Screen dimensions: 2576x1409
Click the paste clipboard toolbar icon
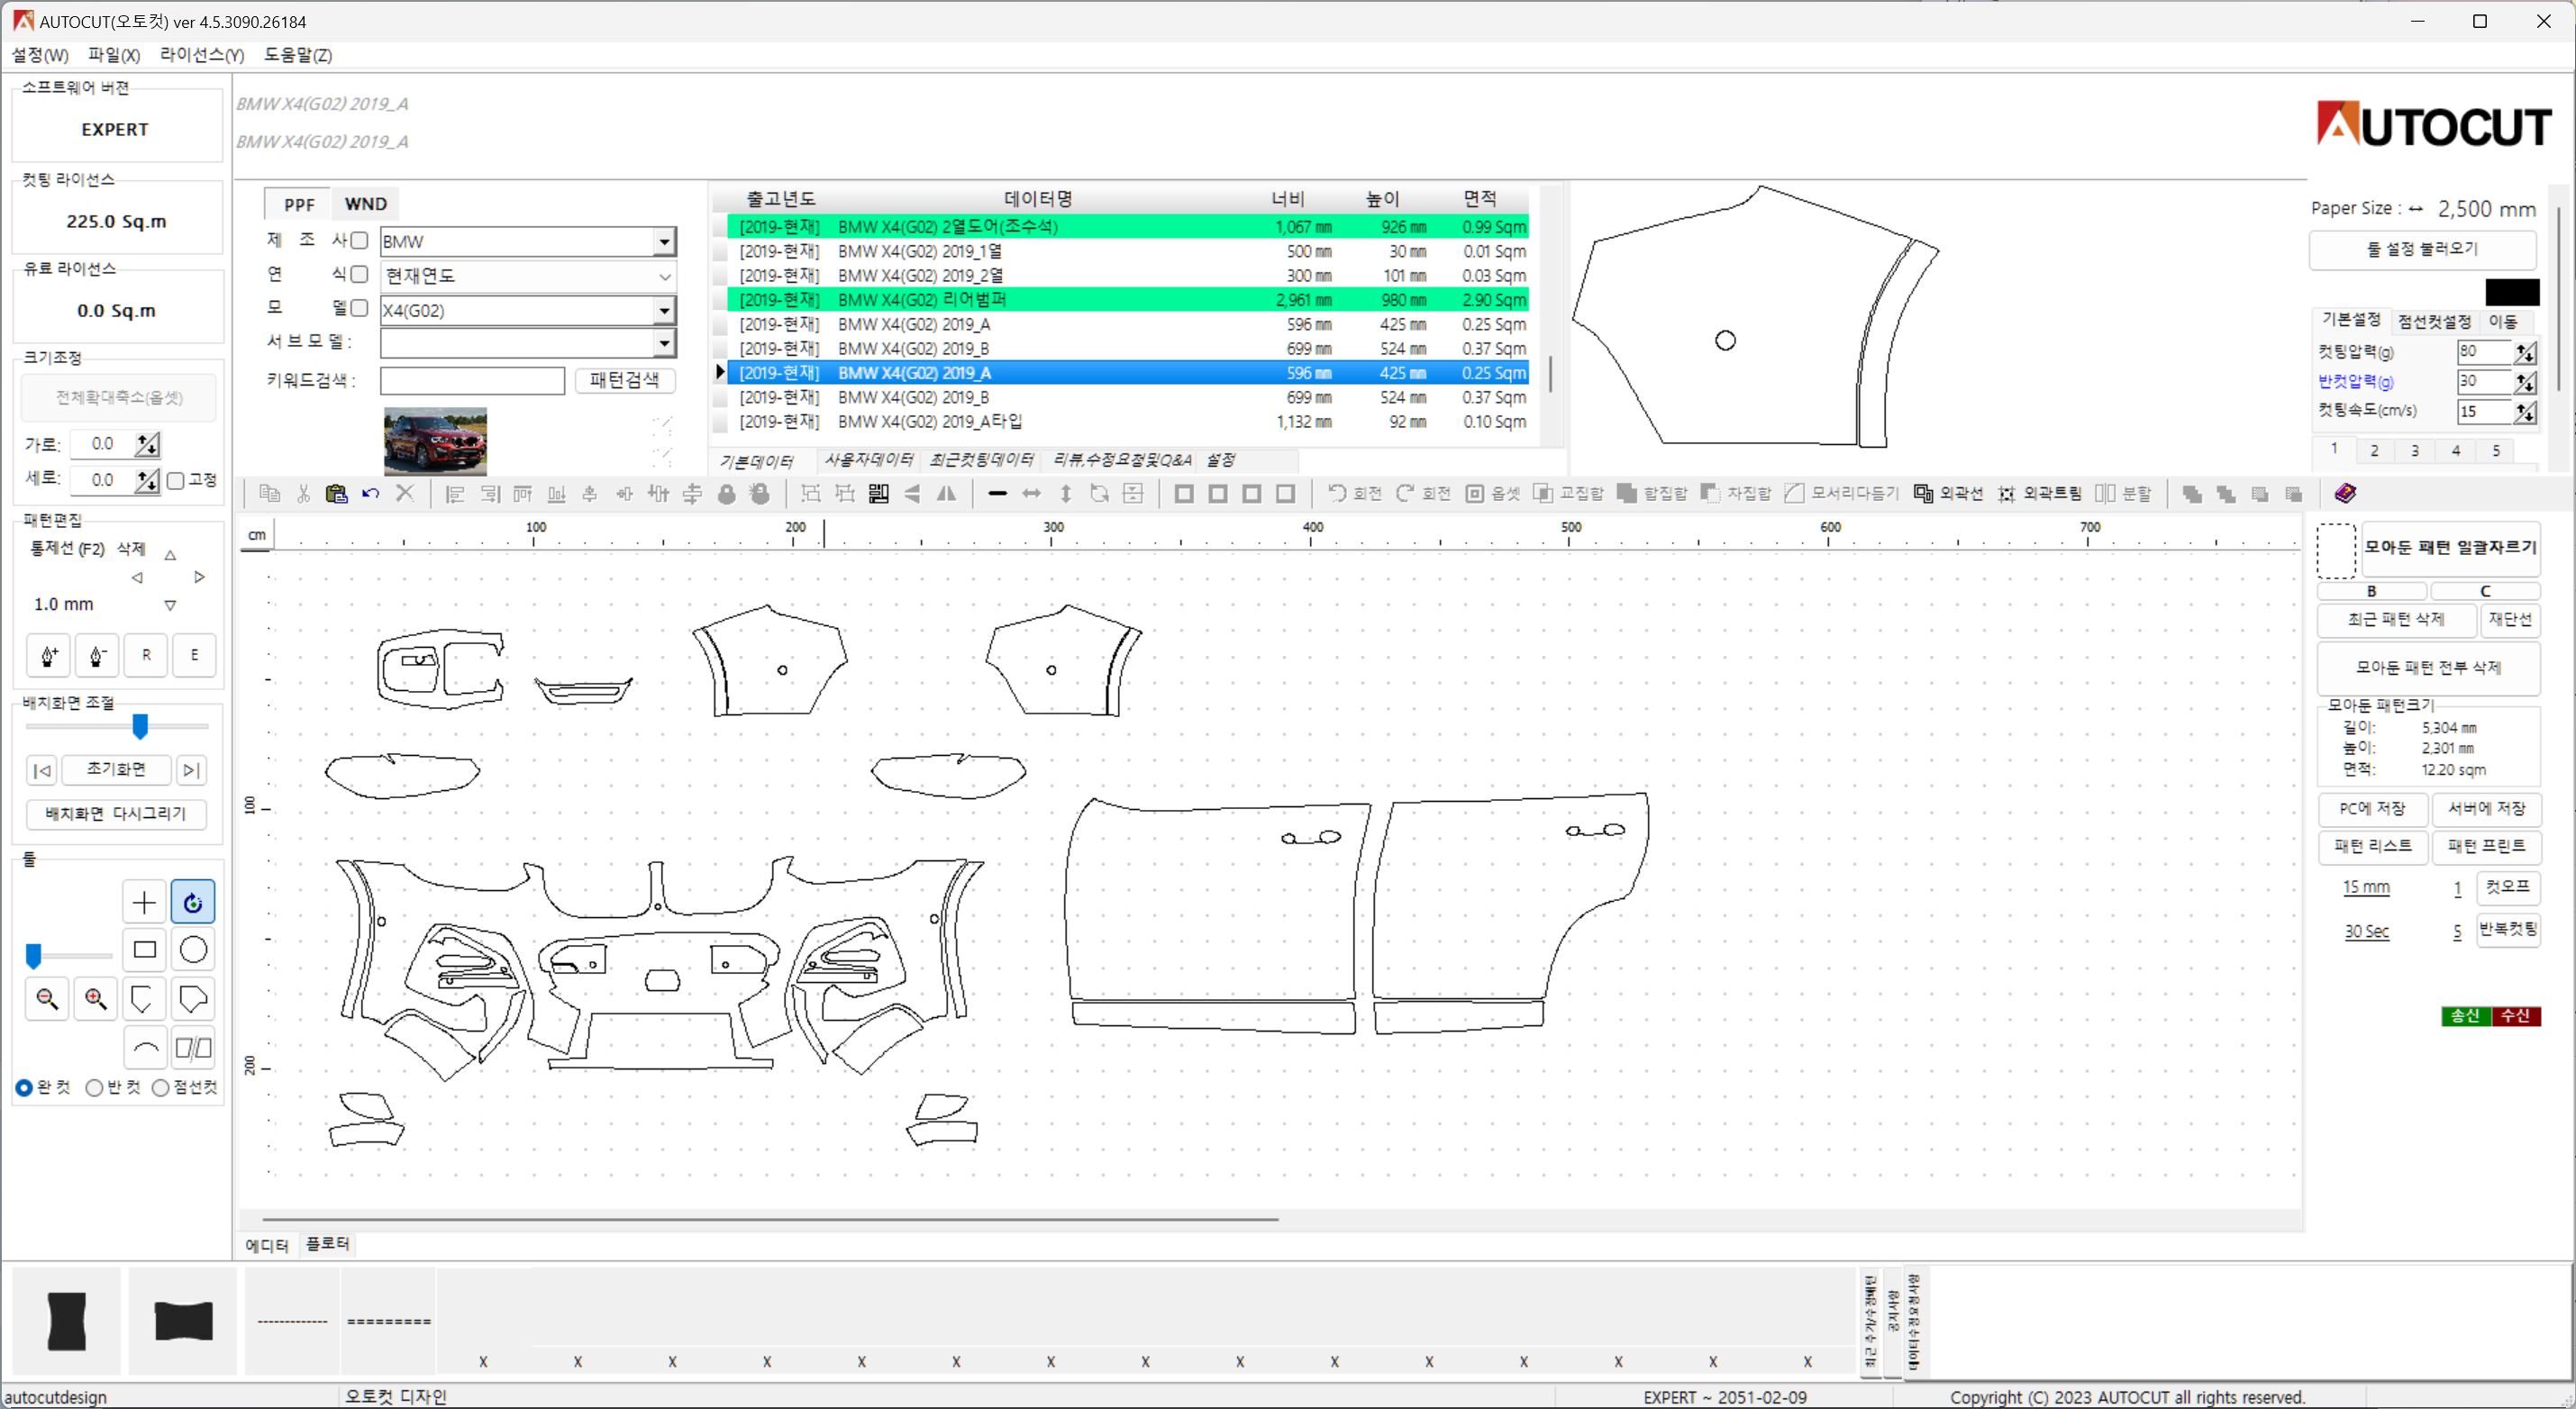pyautogui.click(x=337, y=493)
